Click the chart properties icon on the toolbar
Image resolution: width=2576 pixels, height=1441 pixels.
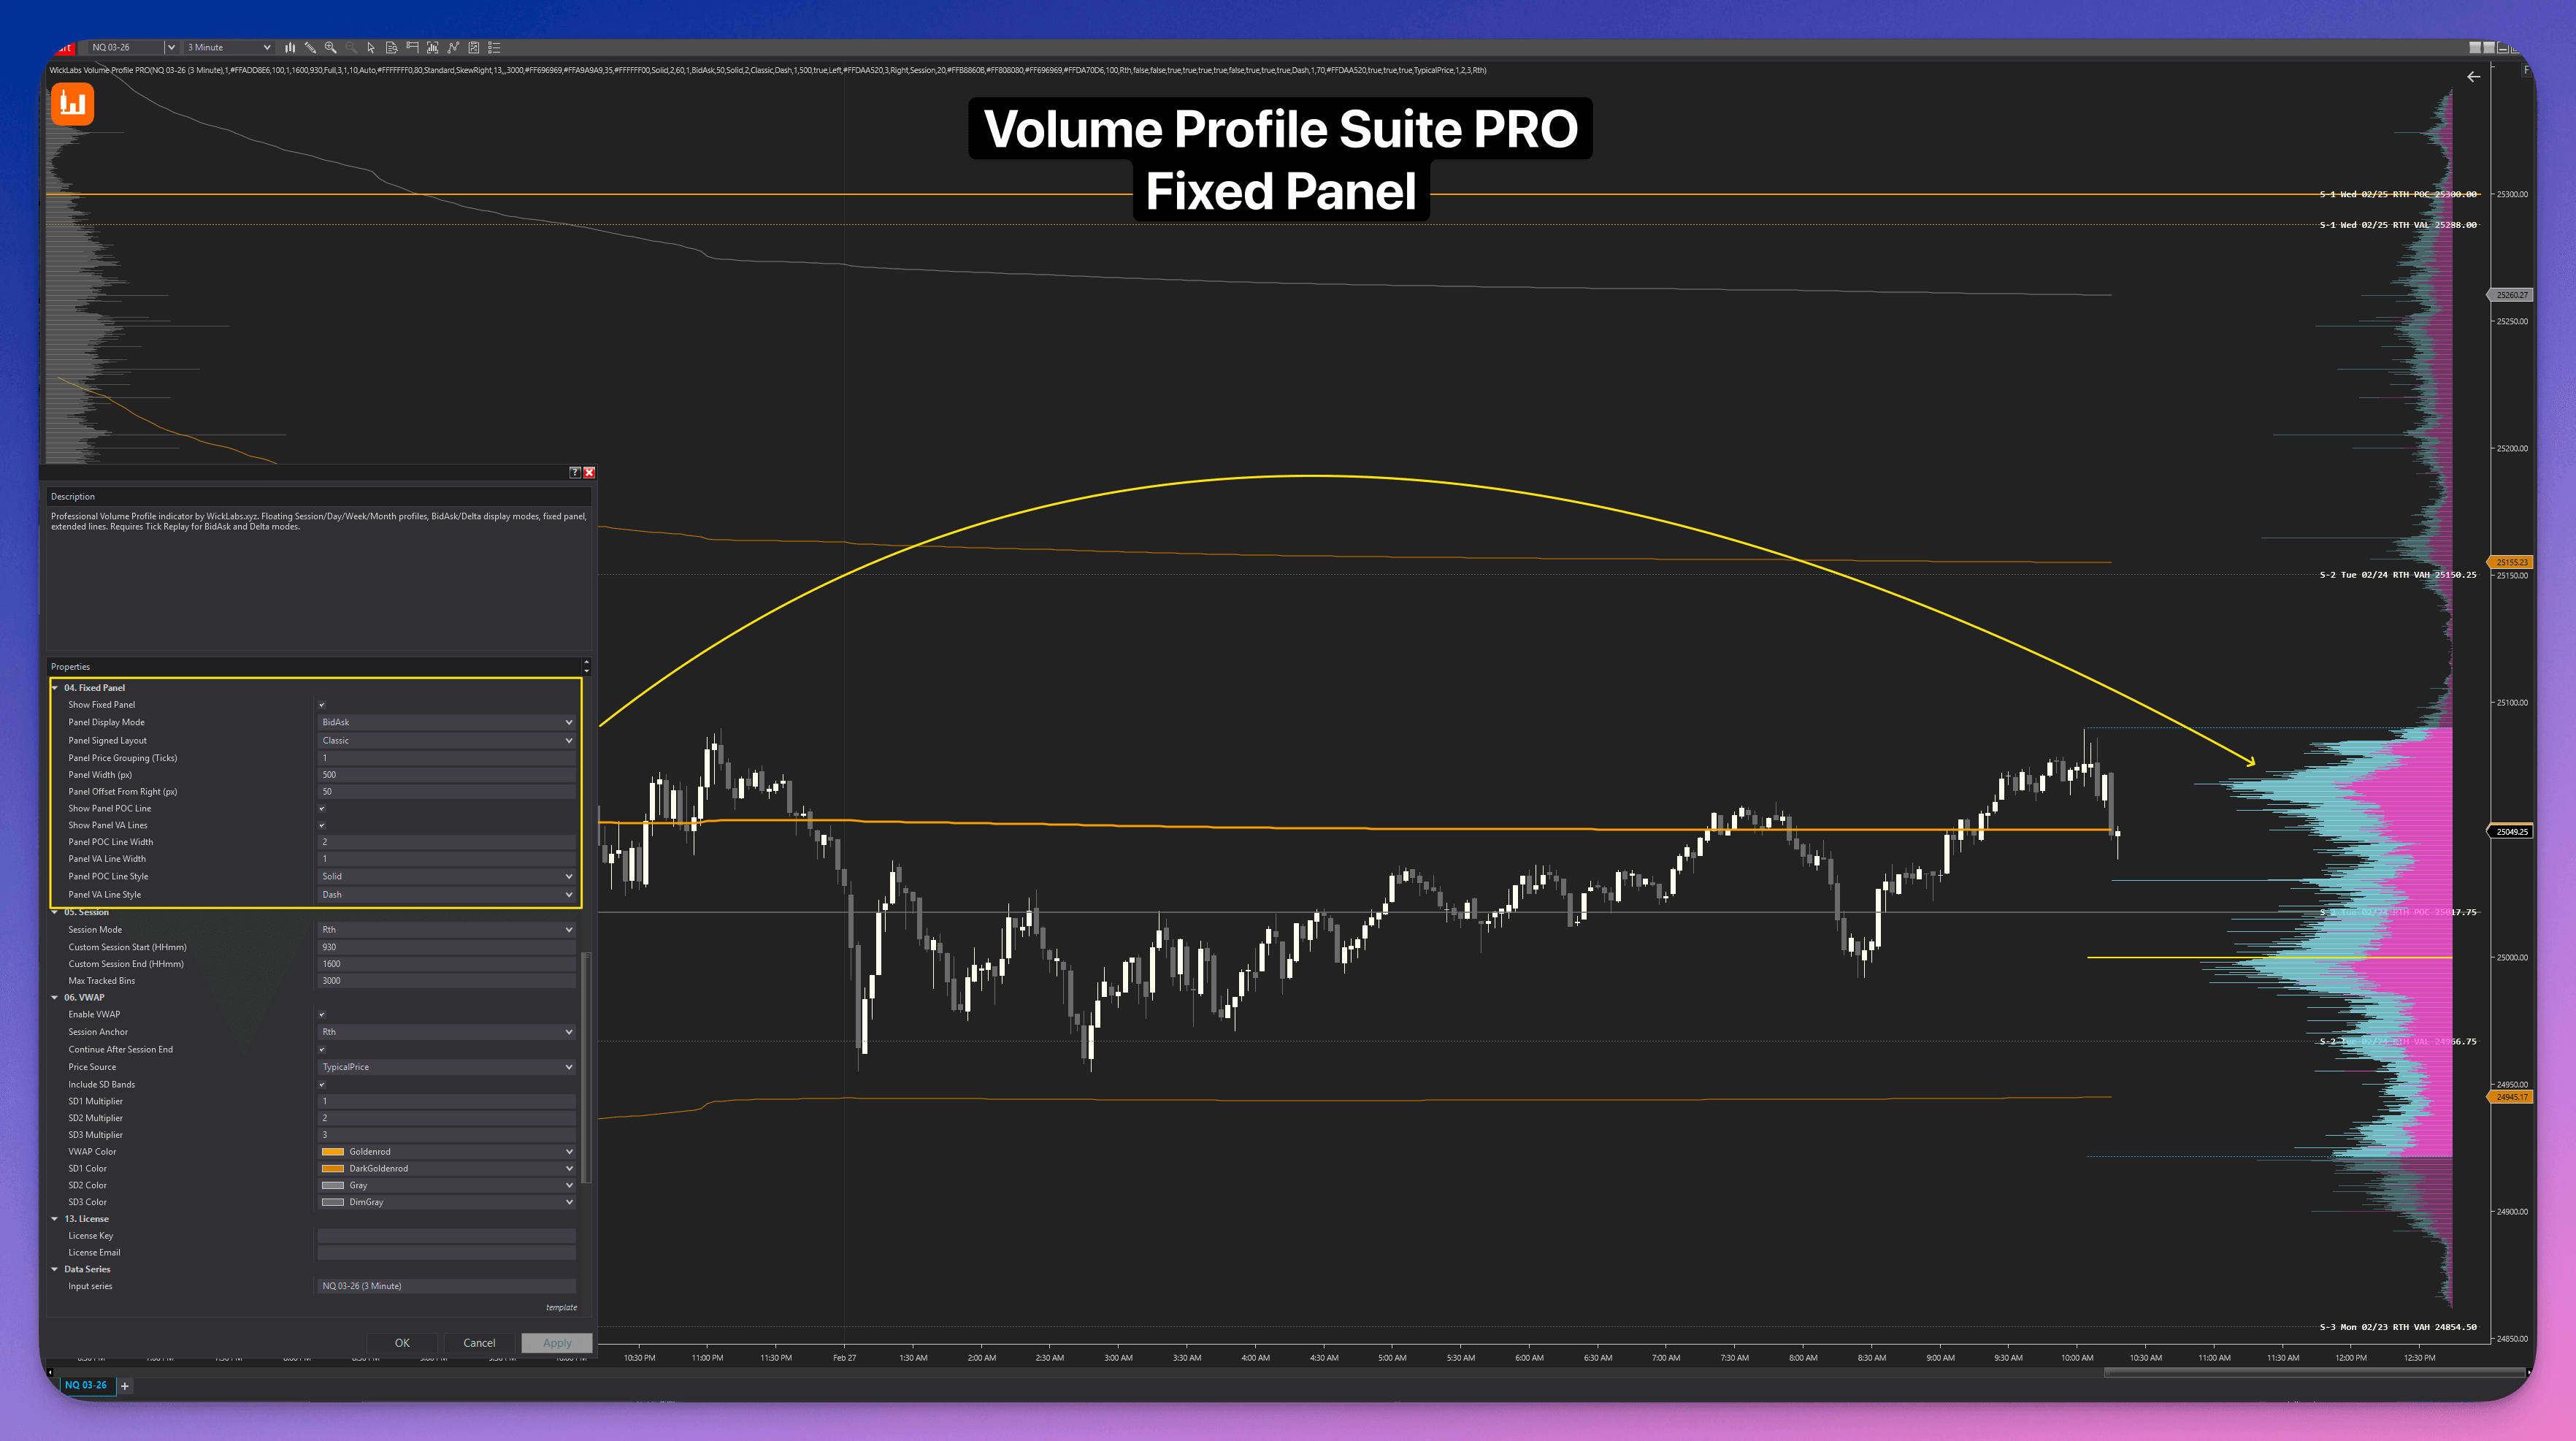(412, 47)
